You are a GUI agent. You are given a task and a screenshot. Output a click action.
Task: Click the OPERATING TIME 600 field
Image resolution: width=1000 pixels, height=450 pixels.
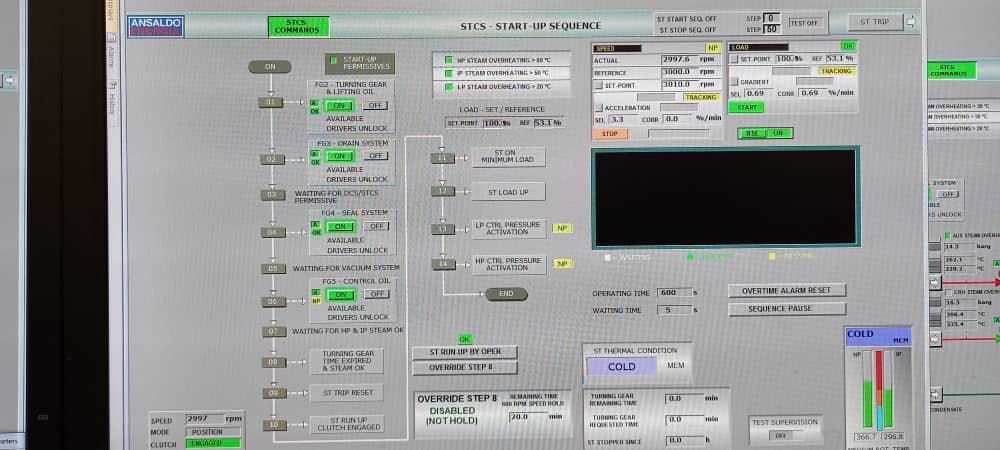pos(672,293)
